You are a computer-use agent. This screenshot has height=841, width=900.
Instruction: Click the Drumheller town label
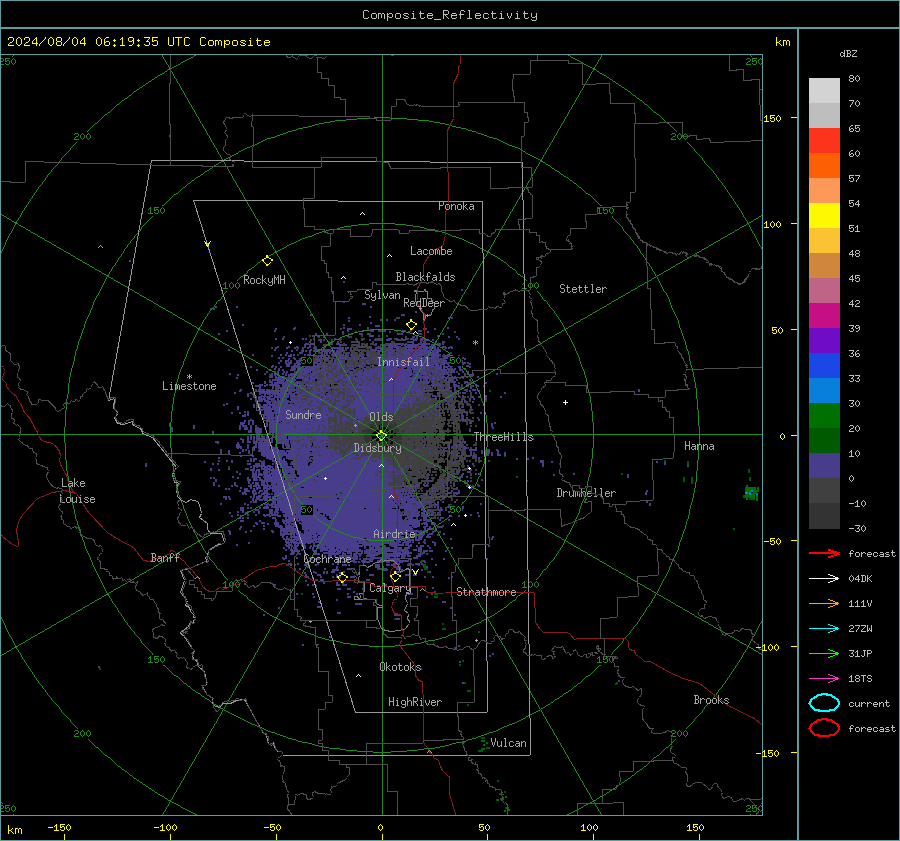(x=586, y=493)
